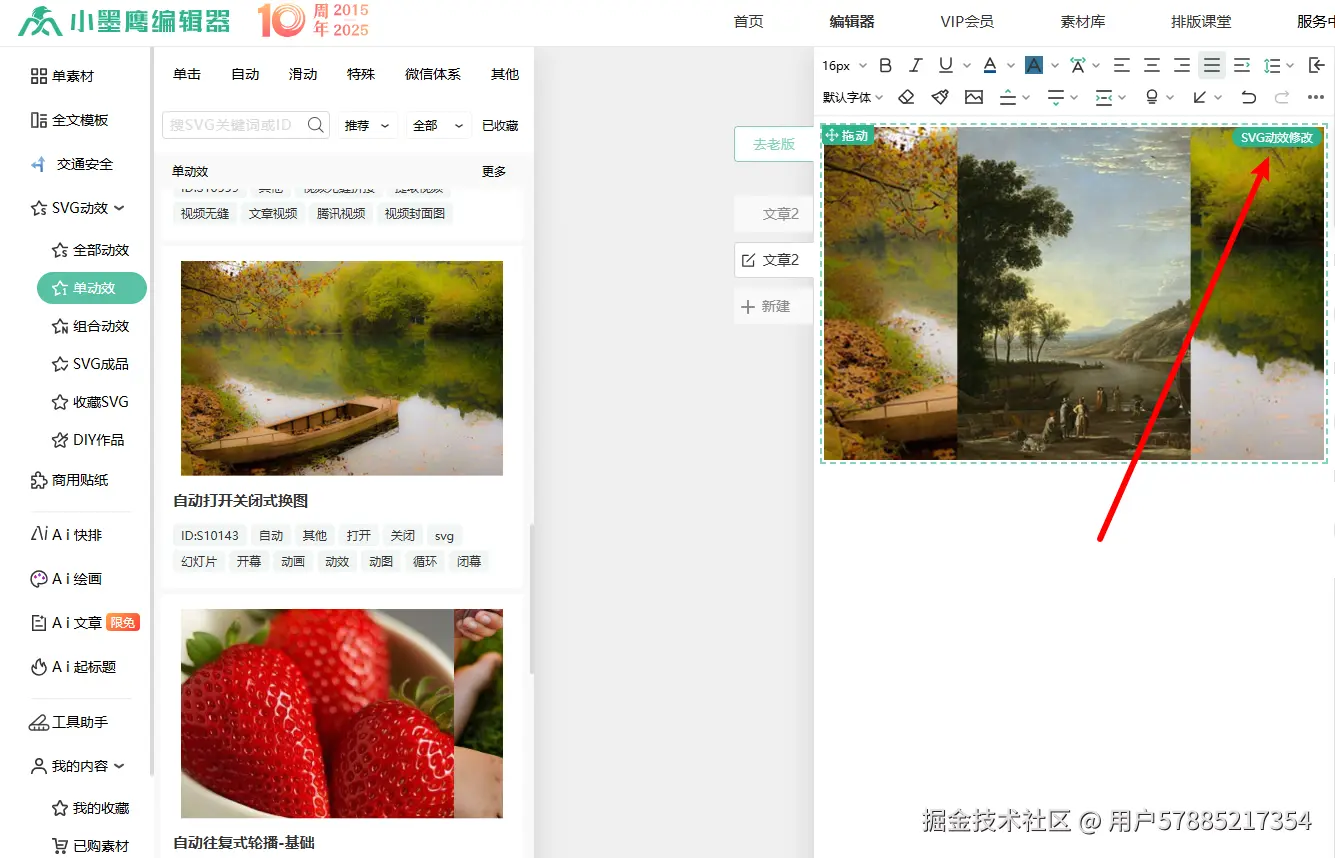The height and width of the screenshot is (858, 1335).
Task: Switch to the 特殊 tab
Action: pyautogui.click(x=361, y=74)
